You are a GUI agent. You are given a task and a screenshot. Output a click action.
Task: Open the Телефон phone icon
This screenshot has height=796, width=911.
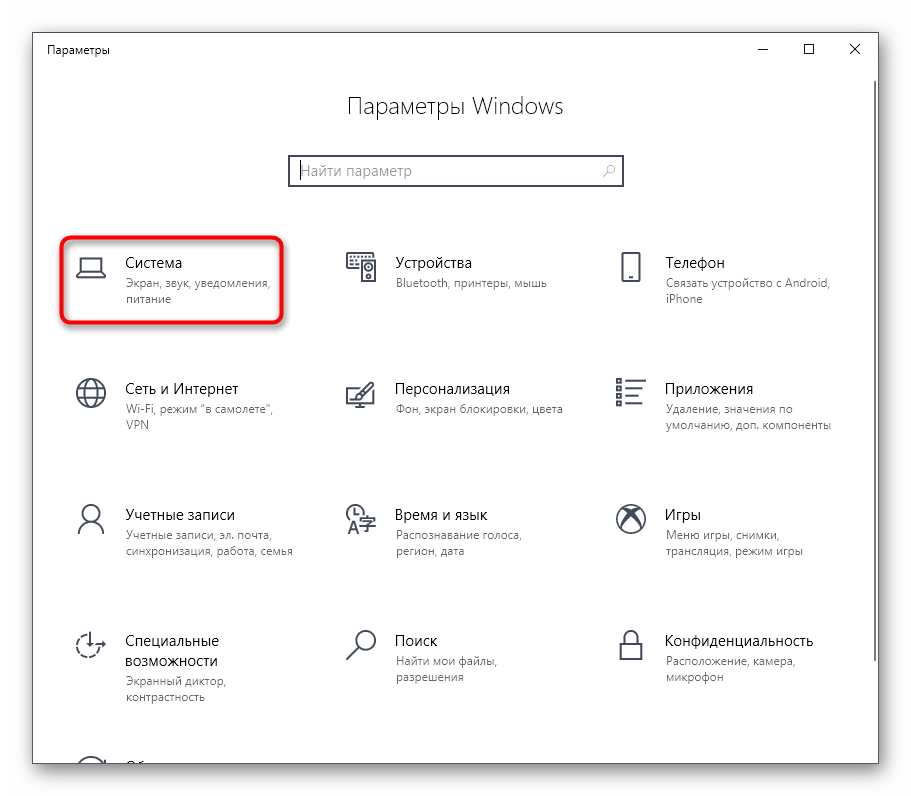(x=630, y=267)
